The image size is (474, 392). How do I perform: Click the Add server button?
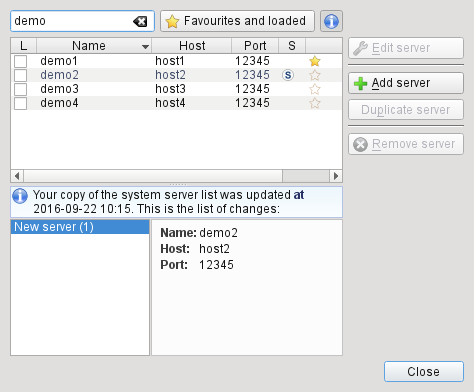coord(406,83)
